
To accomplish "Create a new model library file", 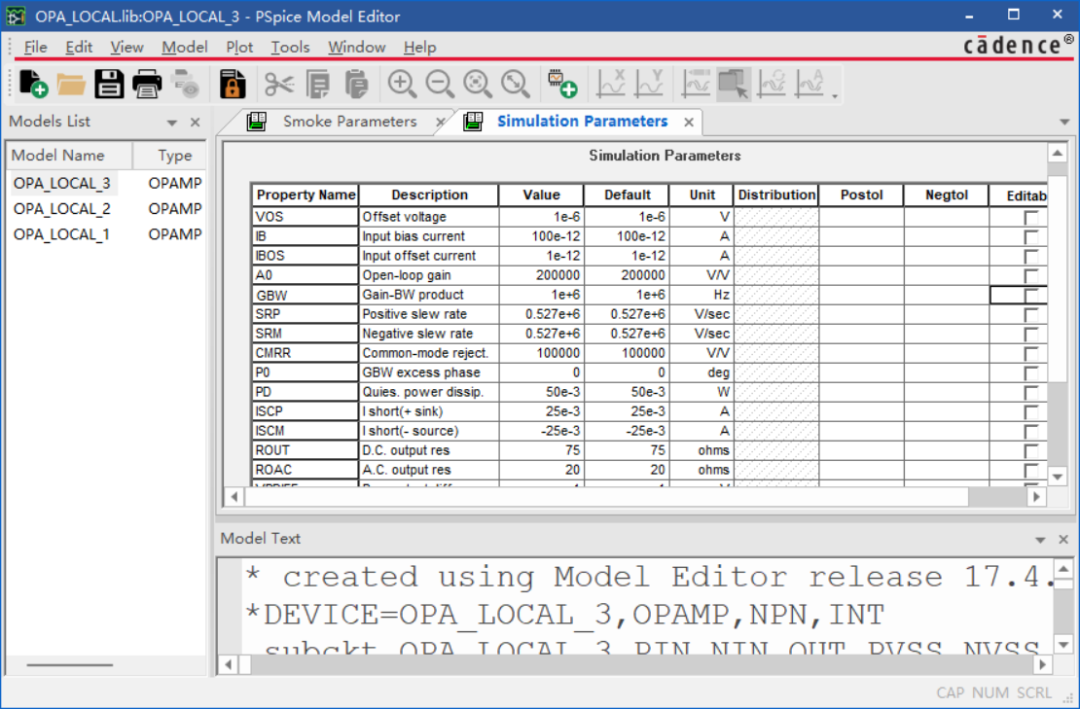I will (x=33, y=84).
